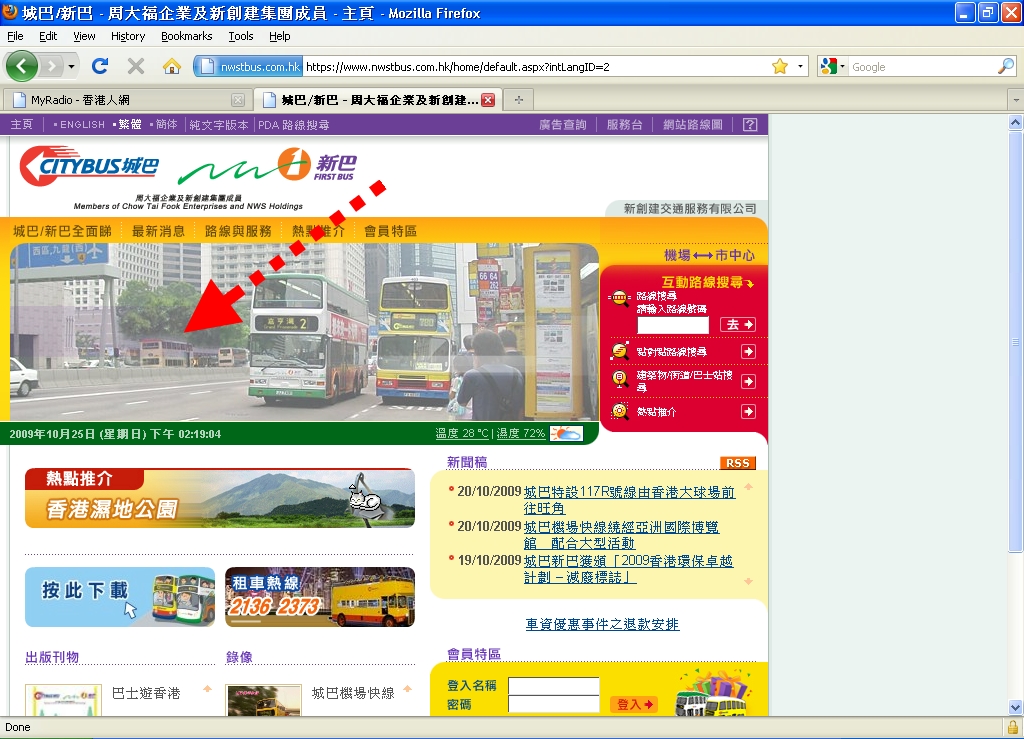
Task: Click the site identity icon in address bar
Action: point(249,67)
